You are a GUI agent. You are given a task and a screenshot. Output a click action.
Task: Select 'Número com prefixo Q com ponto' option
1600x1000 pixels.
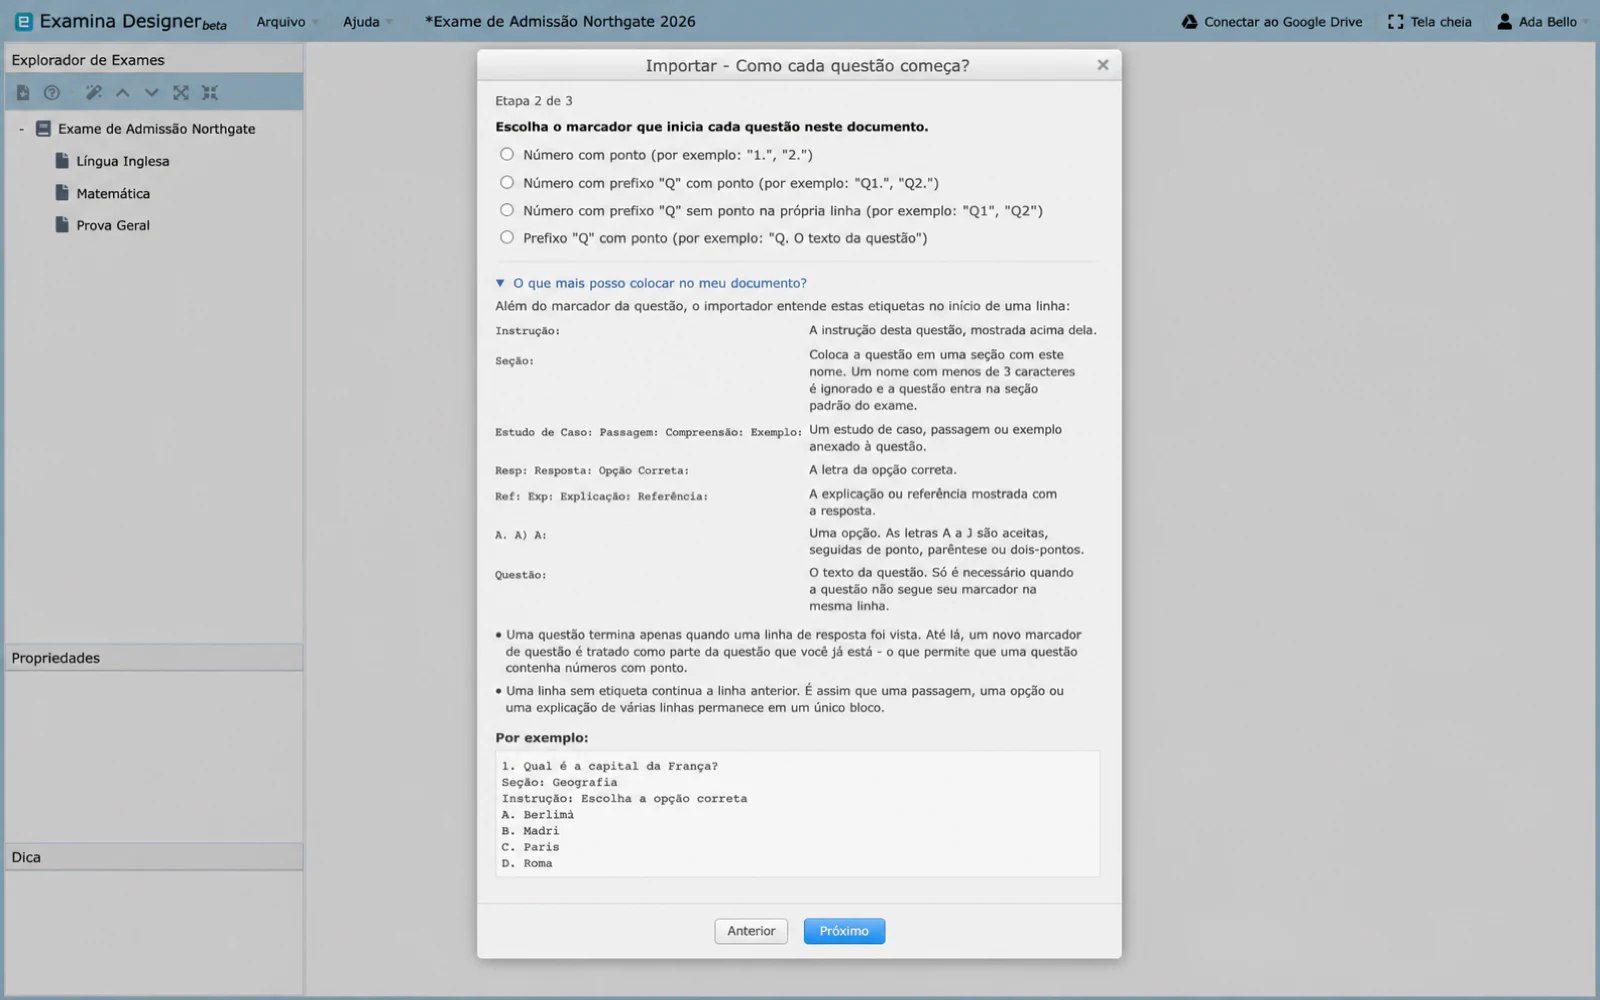click(507, 182)
